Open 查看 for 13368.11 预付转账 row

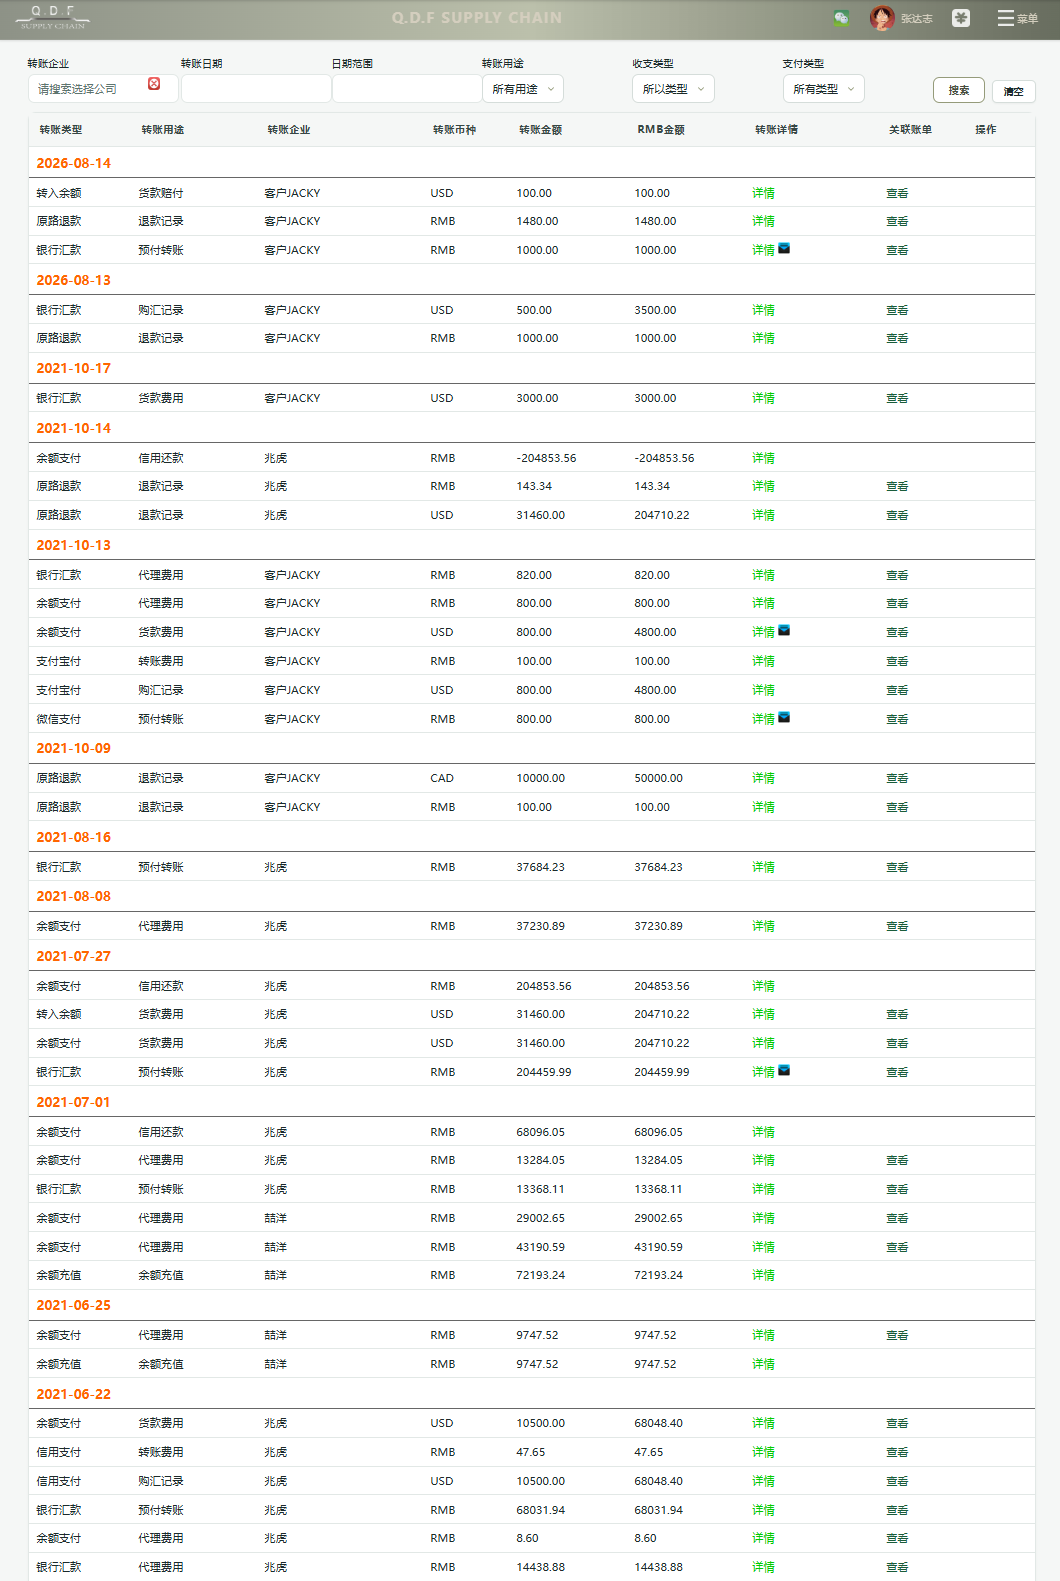click(897, 1189)
